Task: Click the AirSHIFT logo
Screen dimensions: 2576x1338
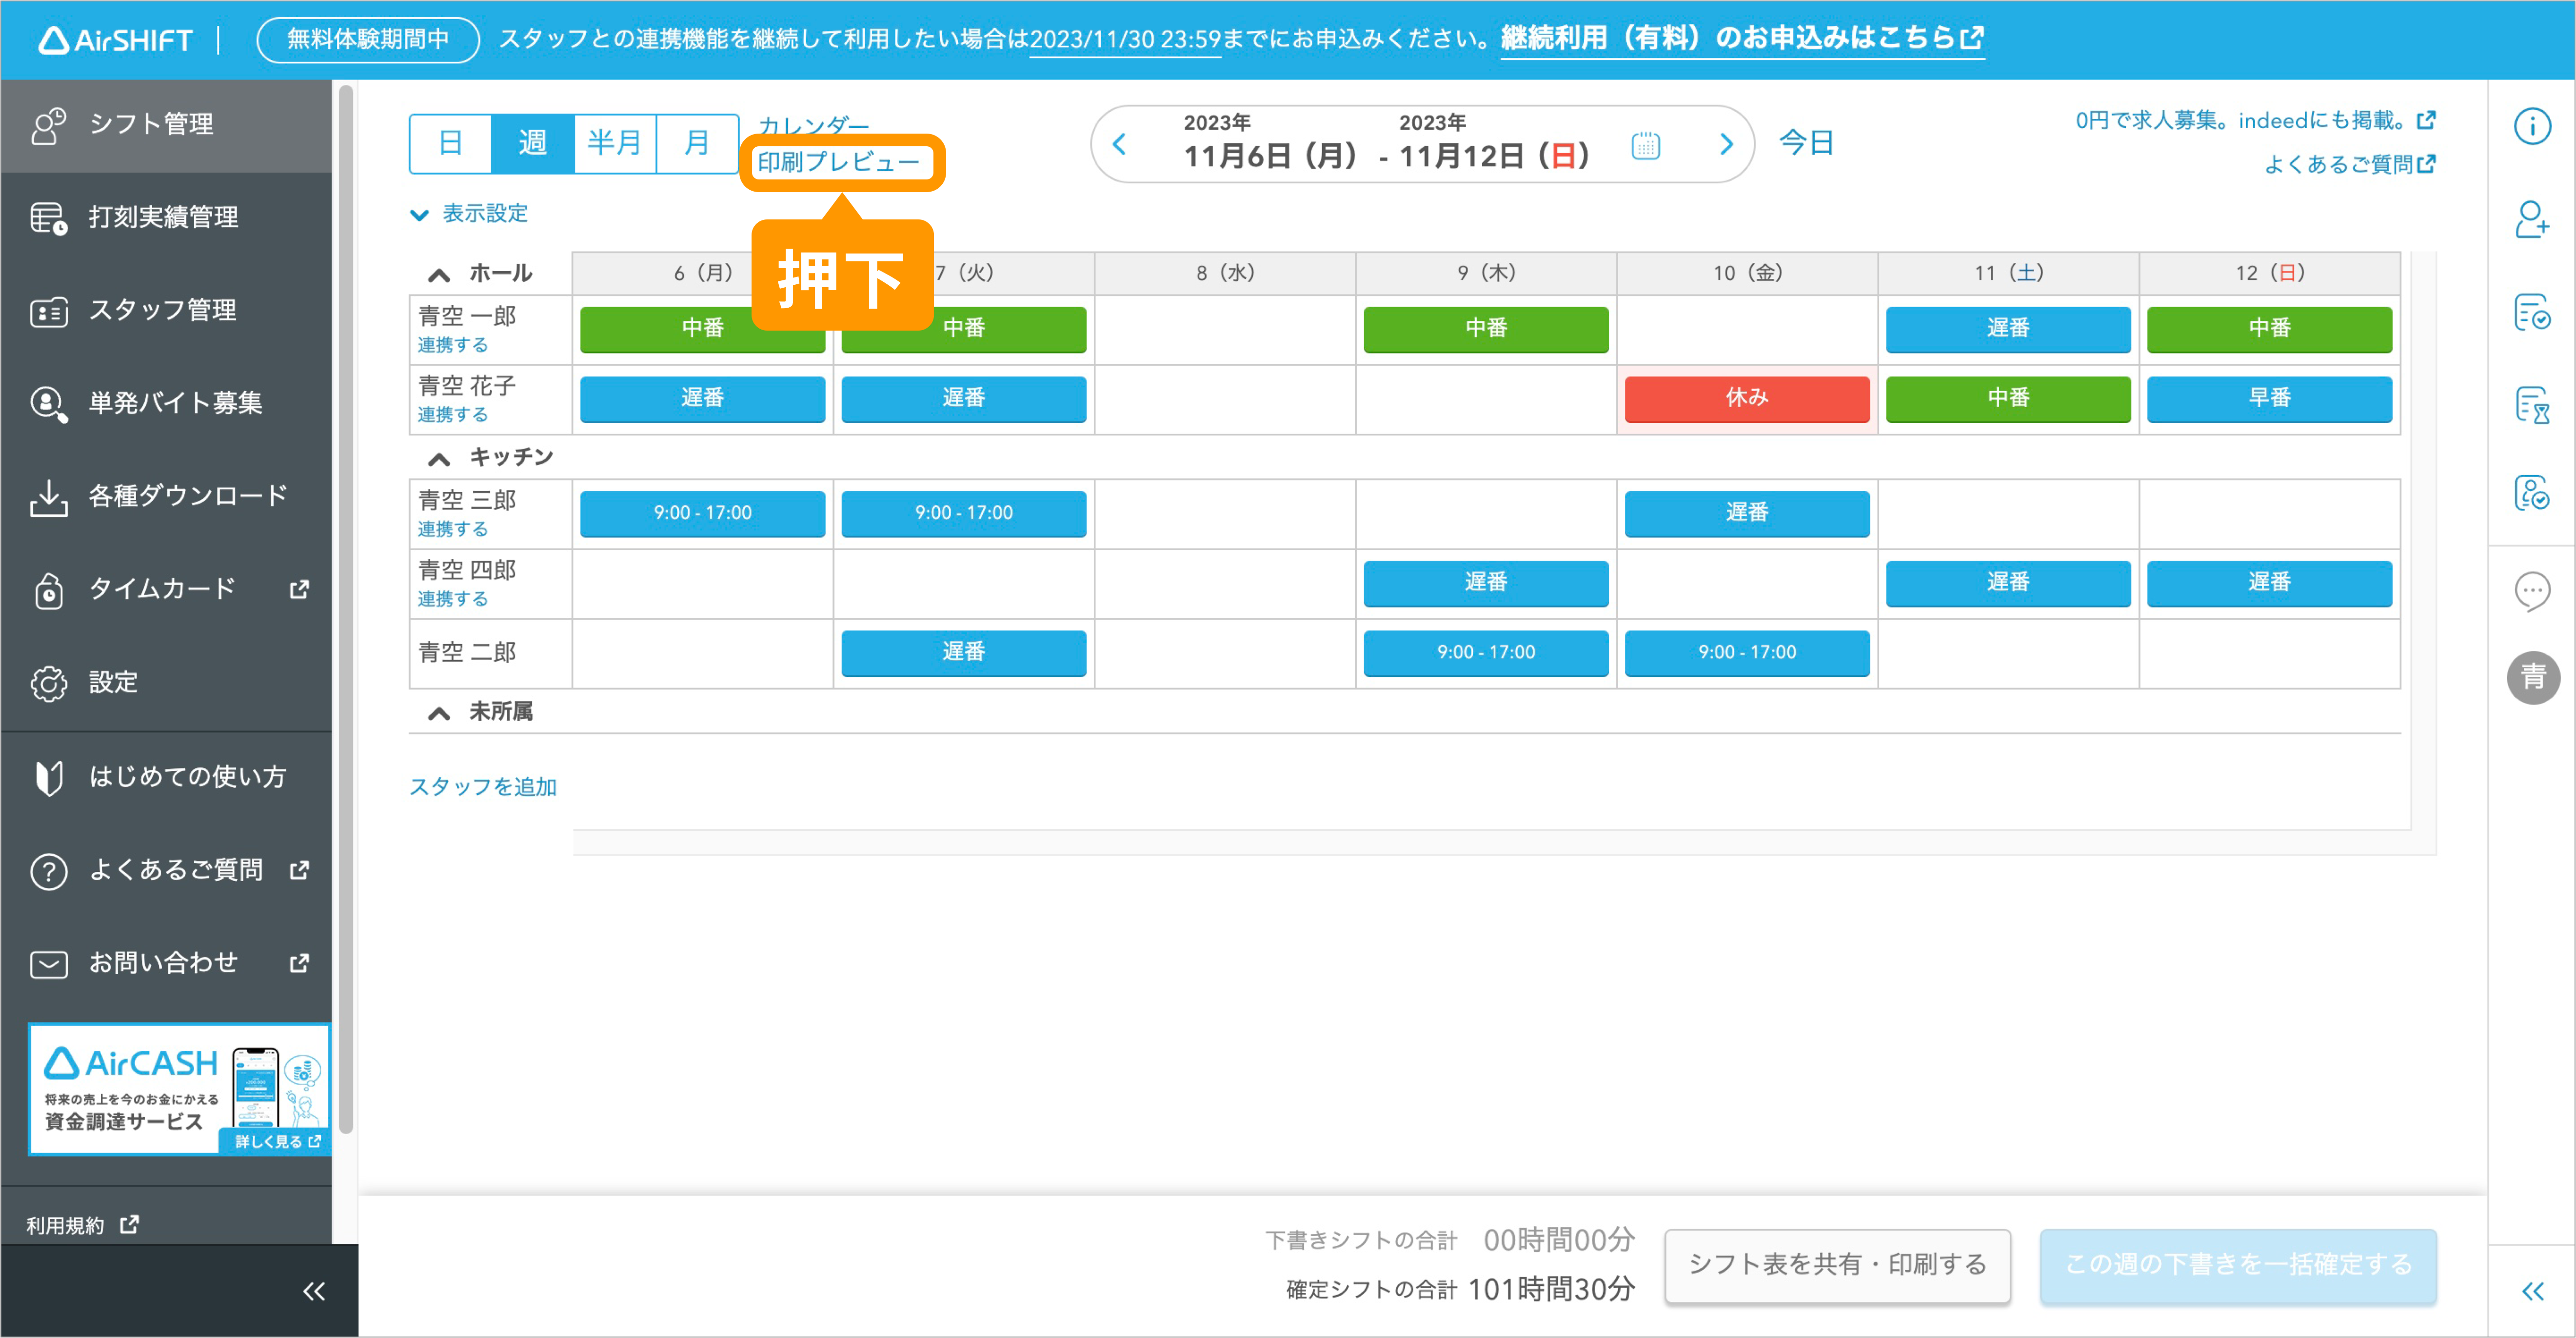Action: click(x=115, y=39)
